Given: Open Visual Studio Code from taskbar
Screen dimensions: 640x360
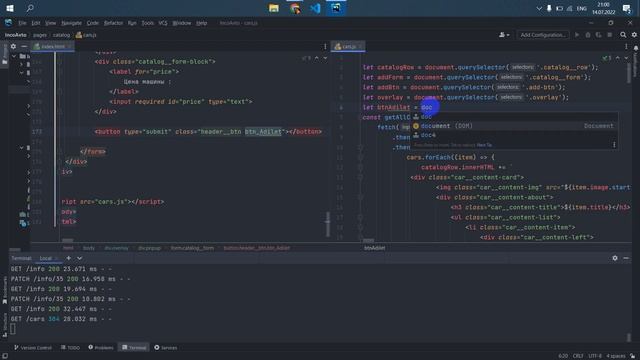Looking at the screenshot, I should click(x=315, y=8).
